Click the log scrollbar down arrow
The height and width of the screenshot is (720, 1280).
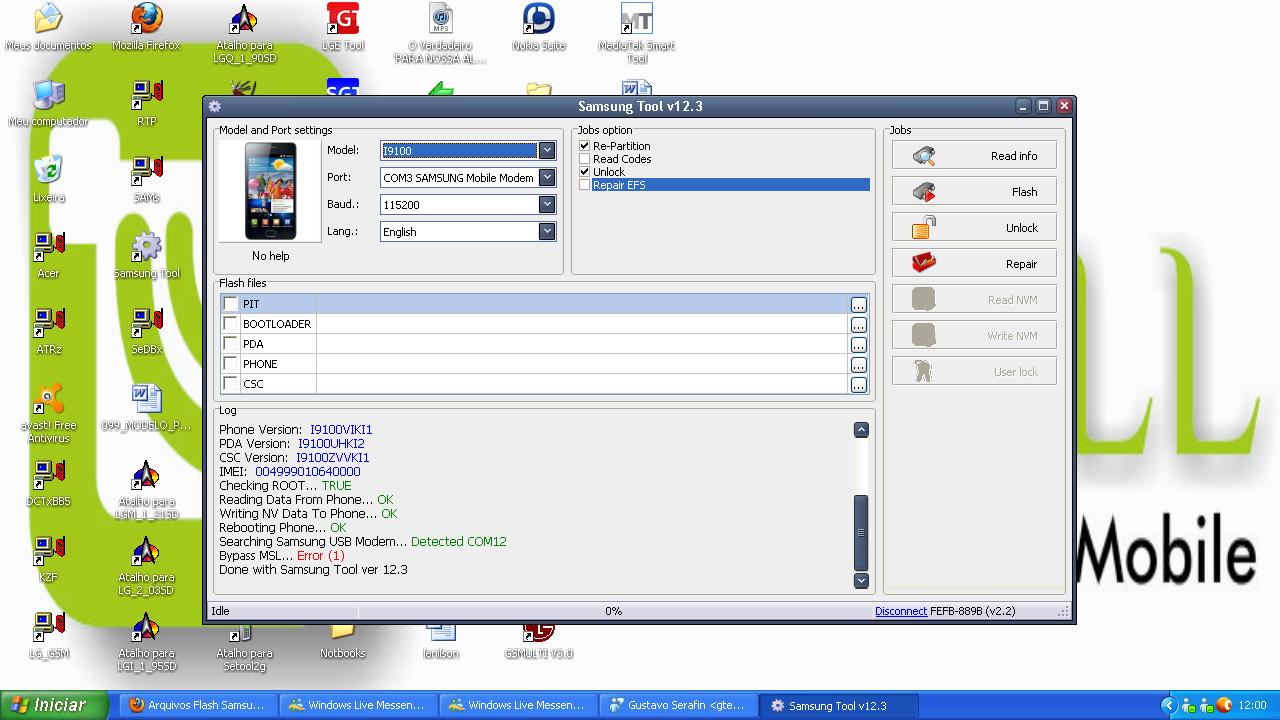click(861, 580)
